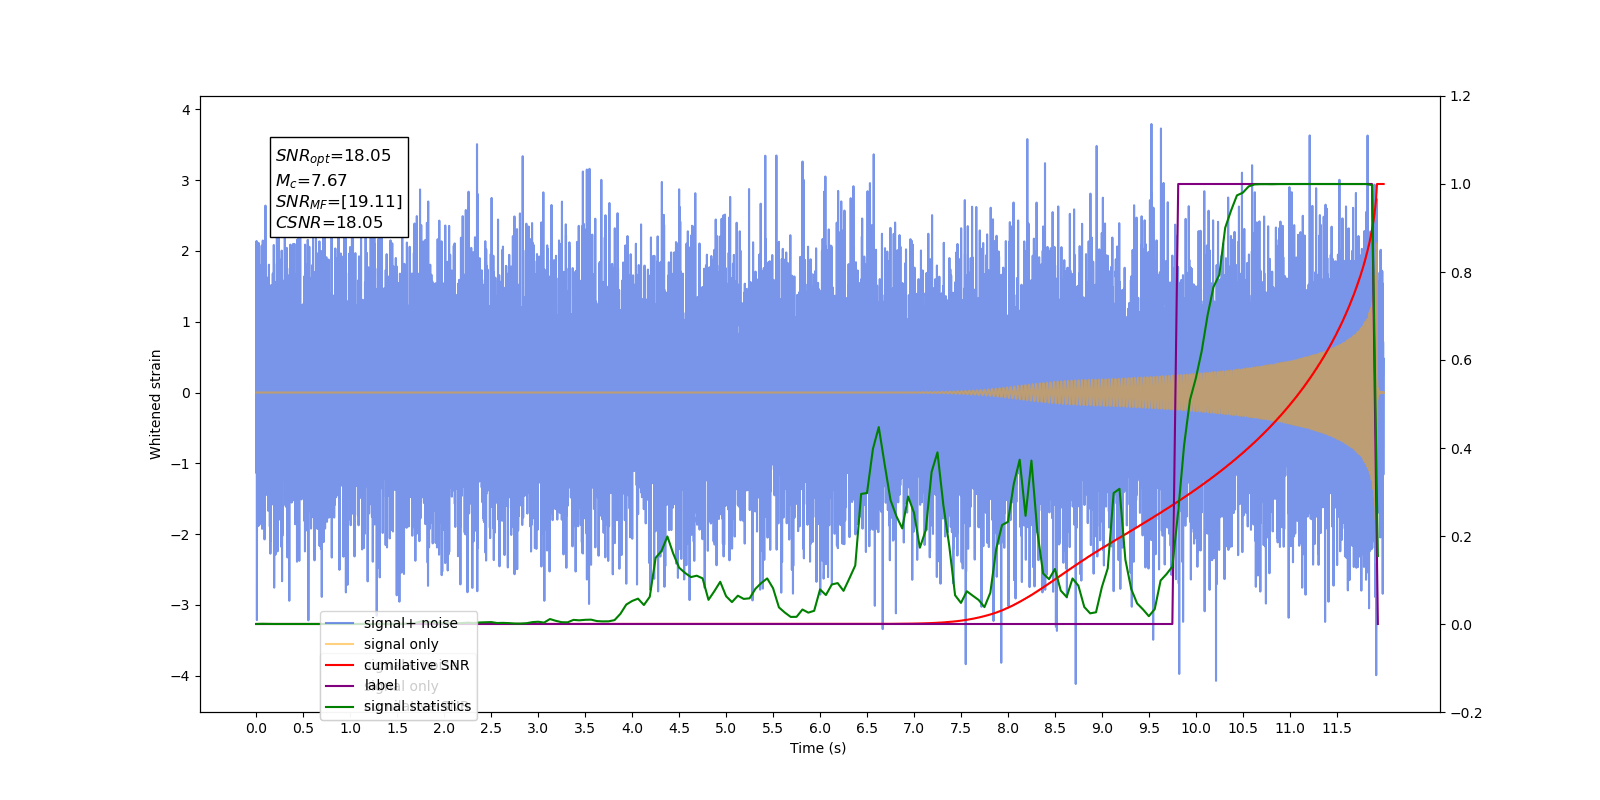Click the 'label' legend entry text
The width and height of the screenshot is (1600, 800).
pyautogui.click(x=380, y=685)
